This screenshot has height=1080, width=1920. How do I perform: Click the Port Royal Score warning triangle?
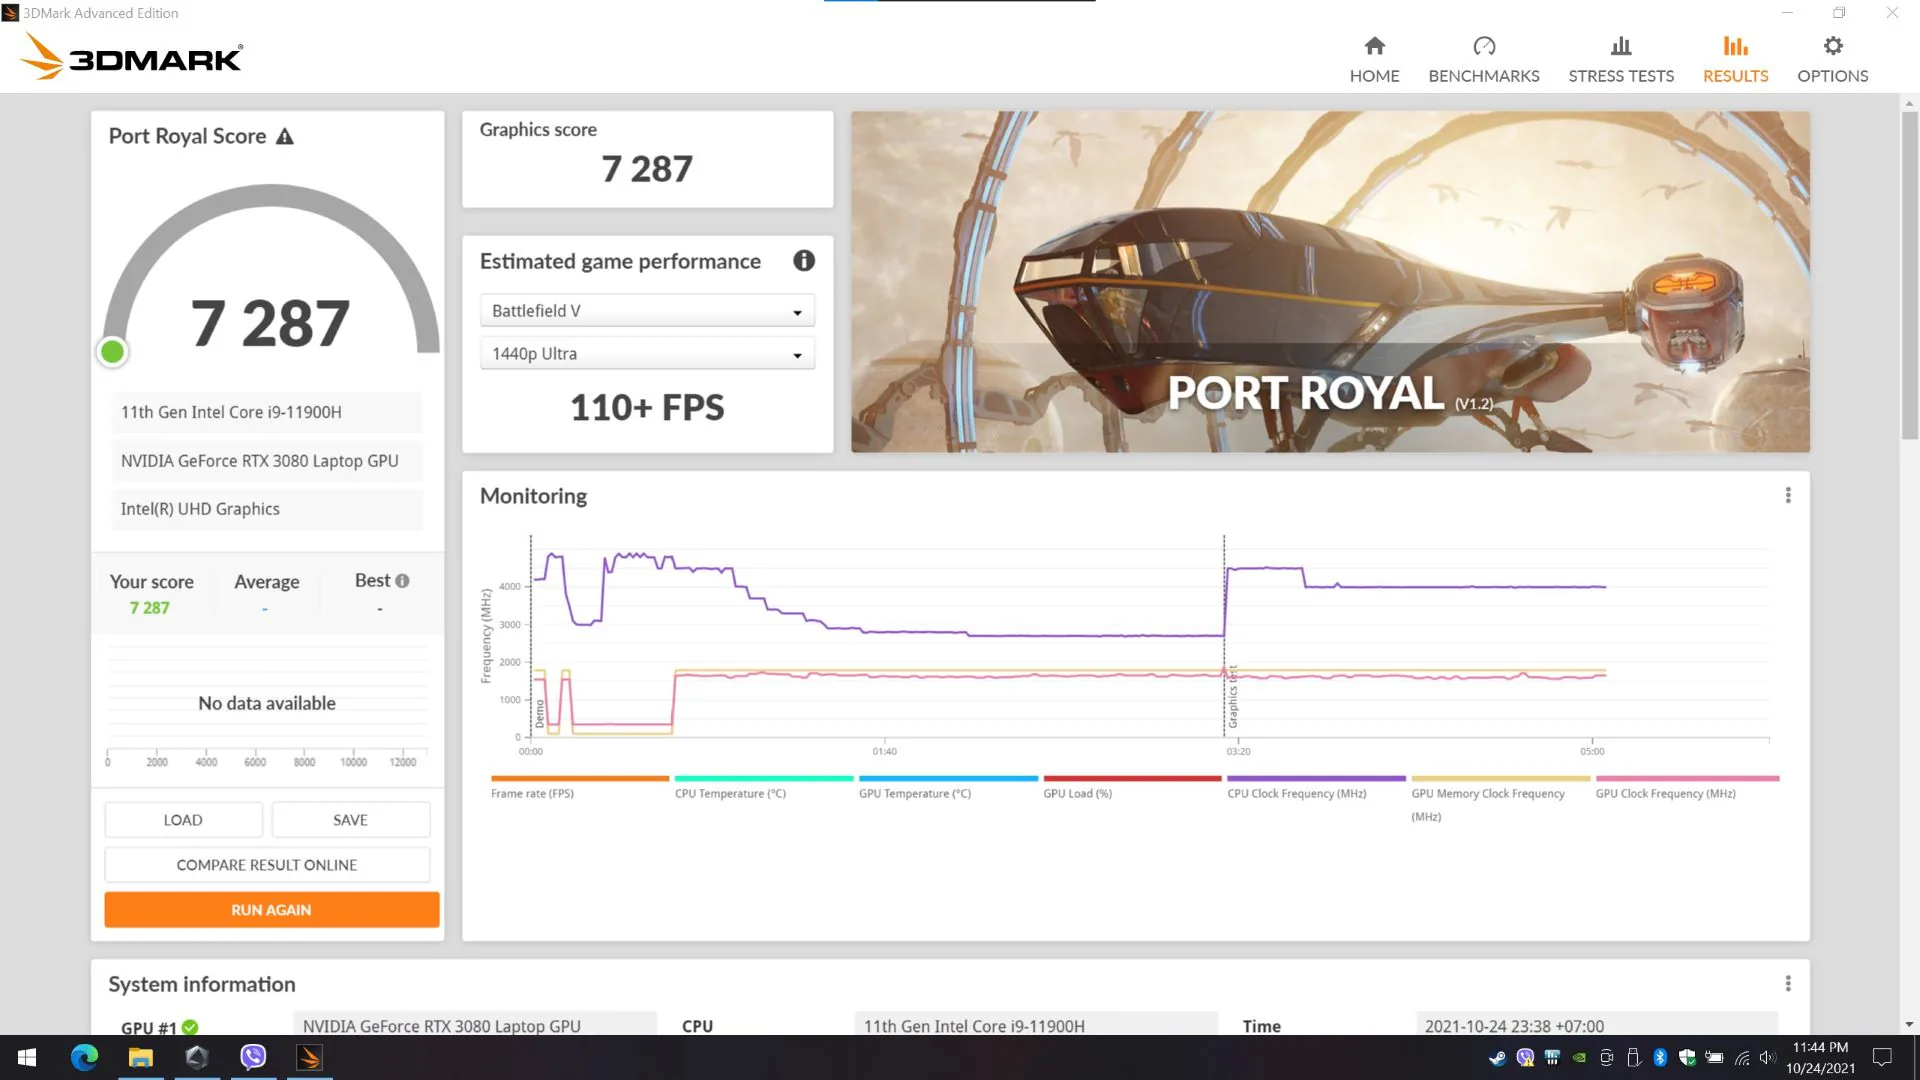tap(285, 137)
